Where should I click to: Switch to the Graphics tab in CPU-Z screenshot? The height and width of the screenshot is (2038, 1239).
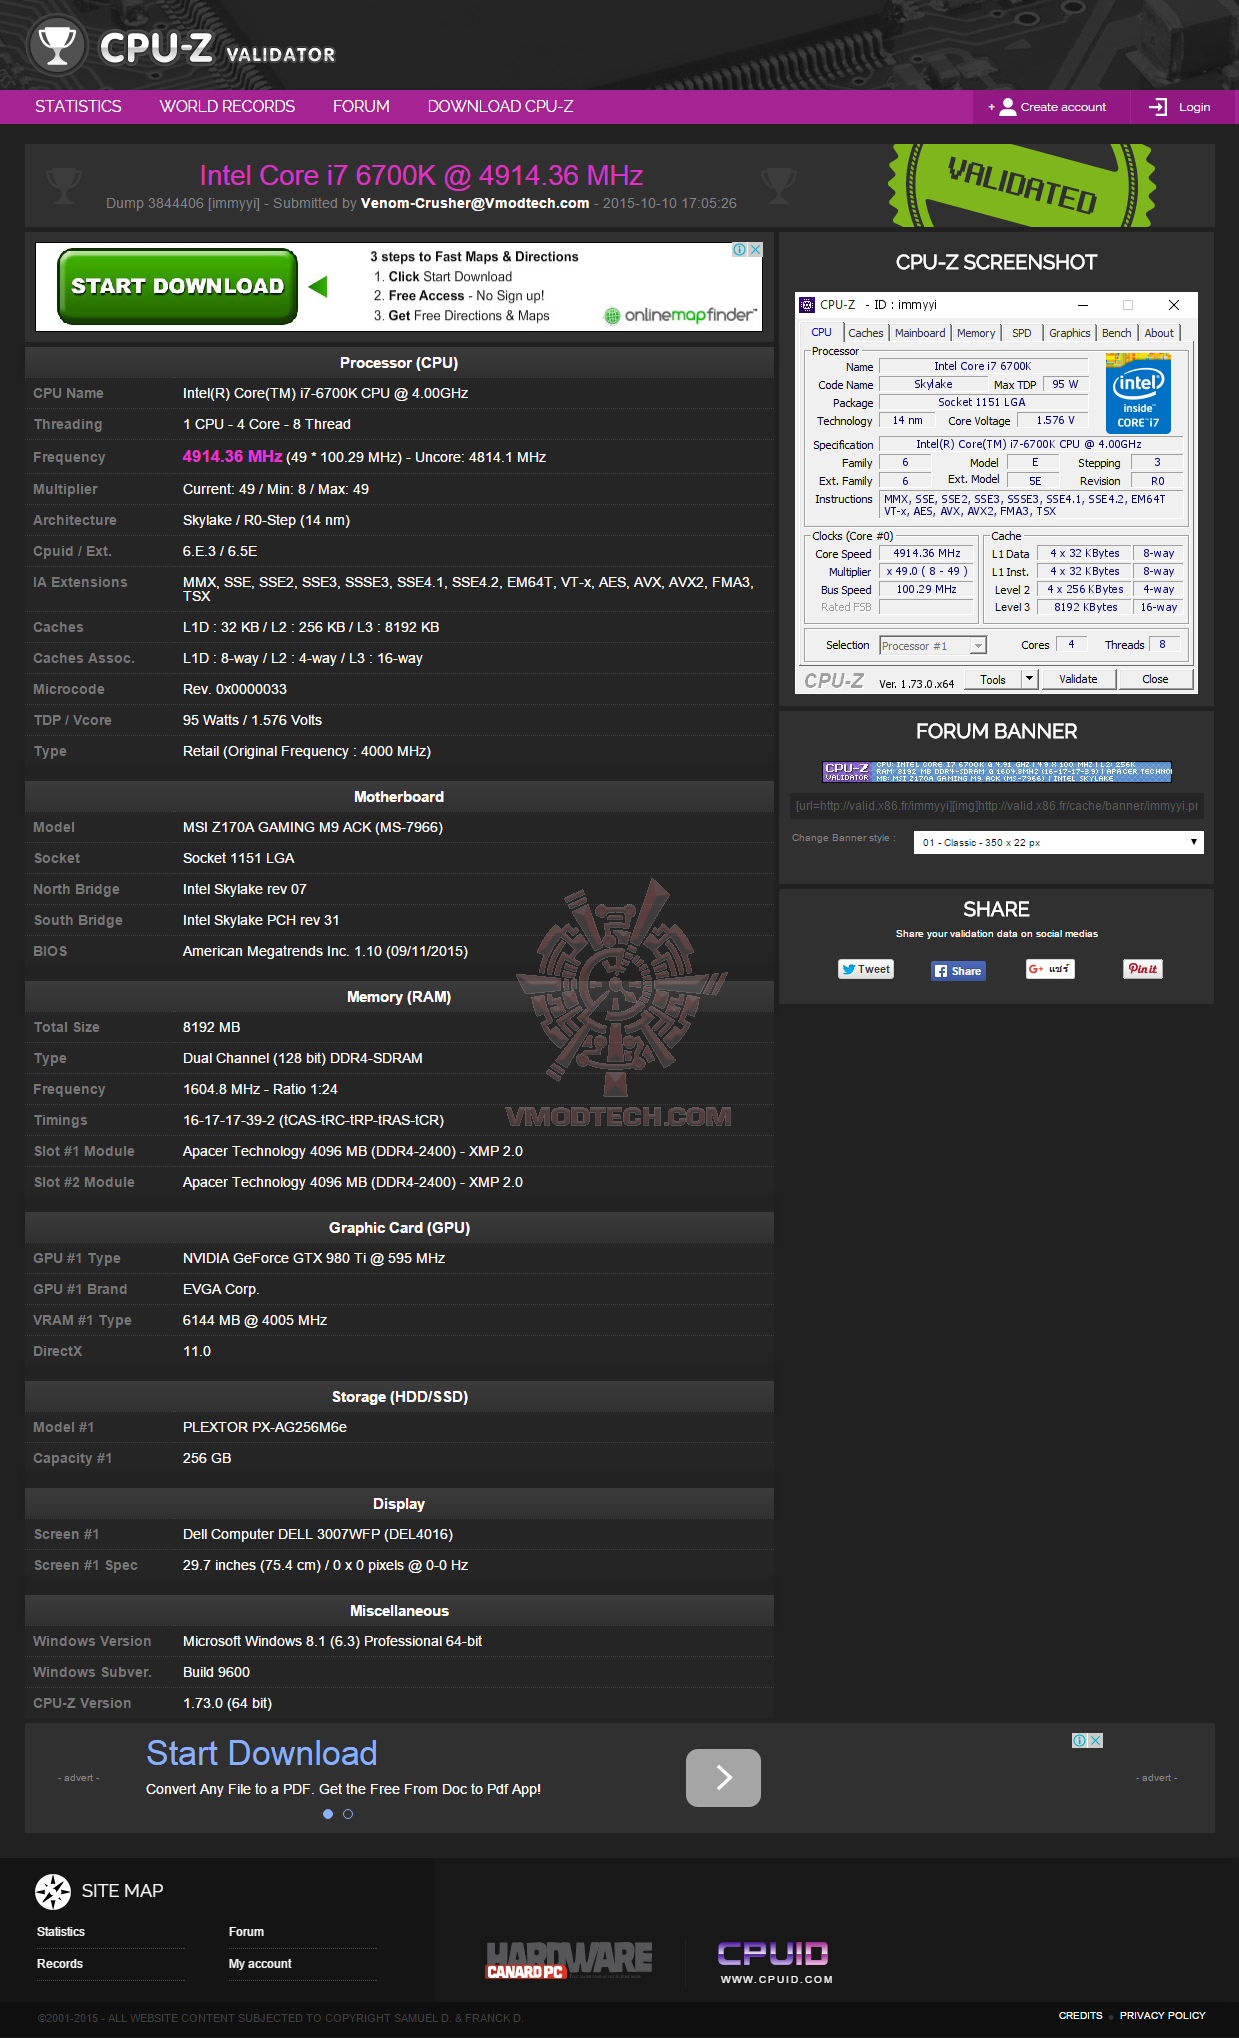[x=1069, y=333]
